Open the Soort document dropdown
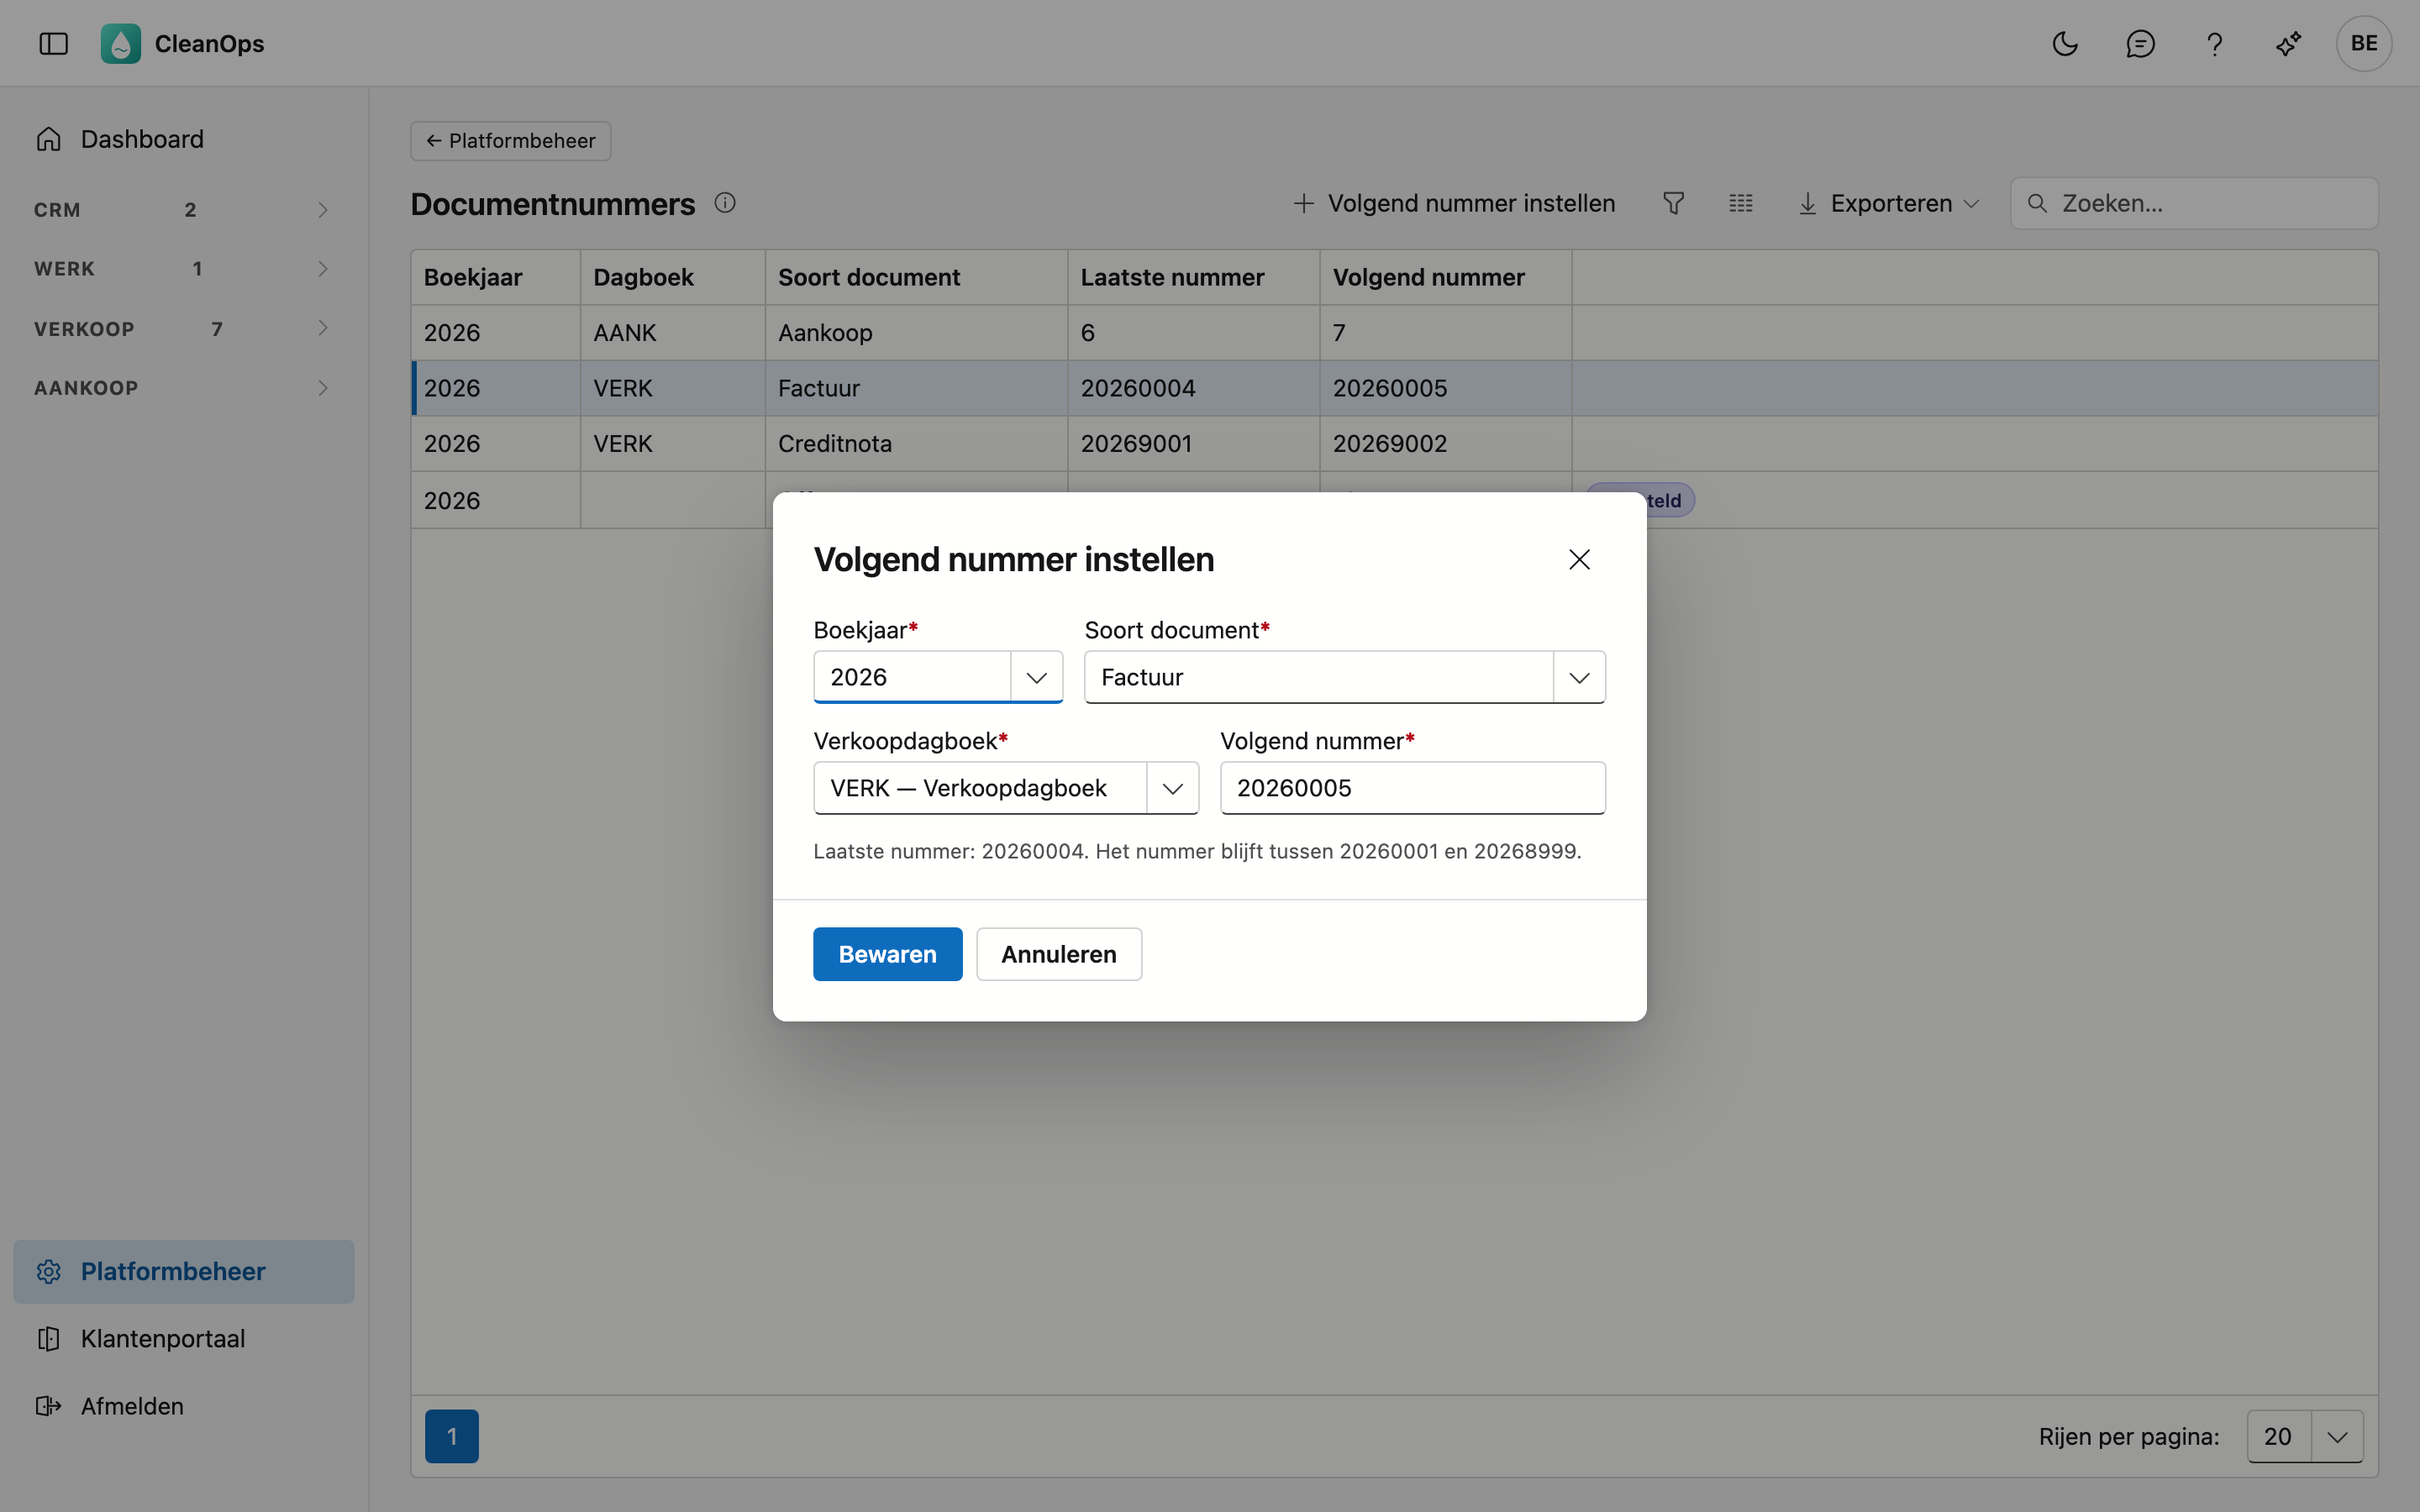The image size is (2420, 1512). [x=1344, y=677]
